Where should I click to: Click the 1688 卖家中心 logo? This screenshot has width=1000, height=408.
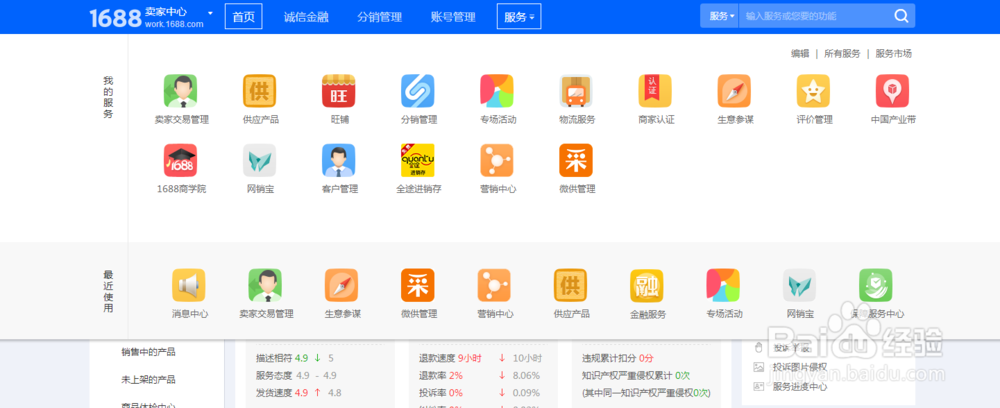click(x=146, y=17)
